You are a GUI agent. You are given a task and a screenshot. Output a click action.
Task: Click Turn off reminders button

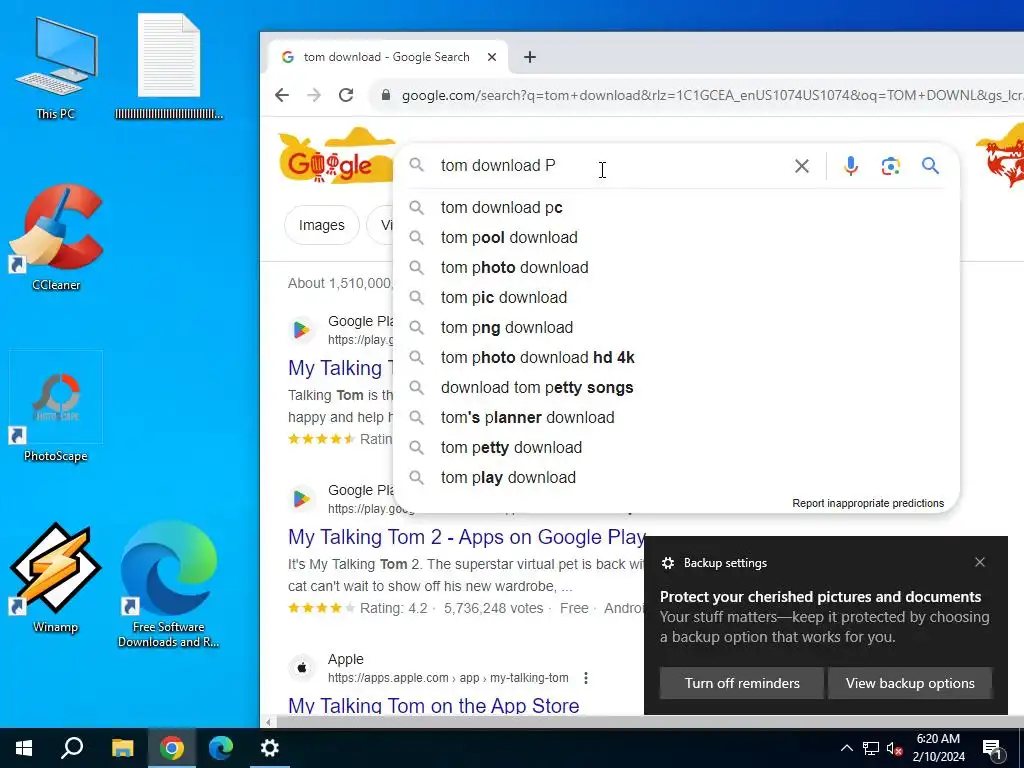(x=742, y=683)
